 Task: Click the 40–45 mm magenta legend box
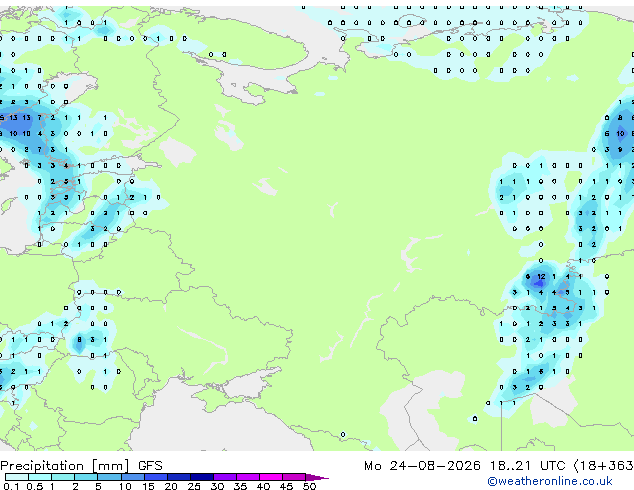tap(271, 477)
